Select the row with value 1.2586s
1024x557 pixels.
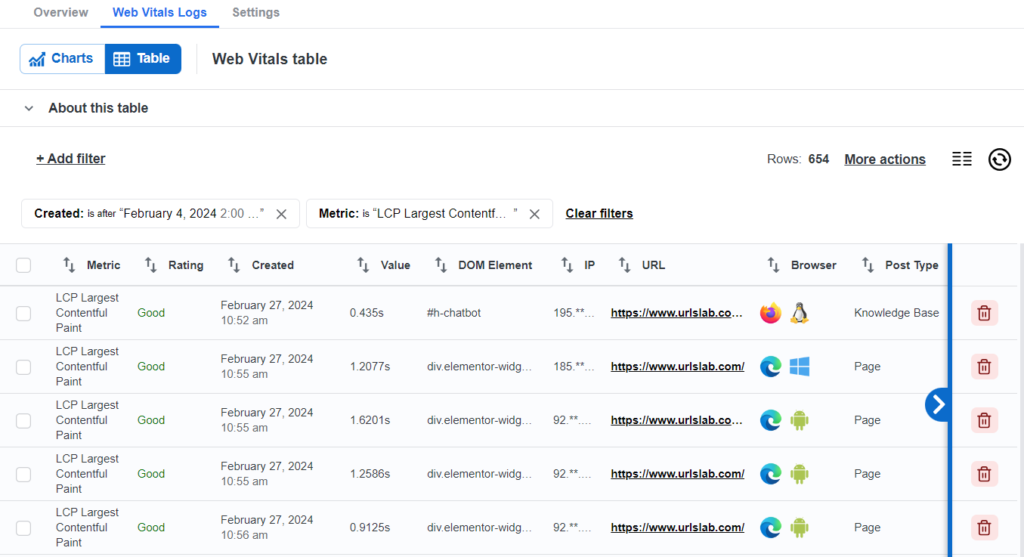[x=24, y=474]
